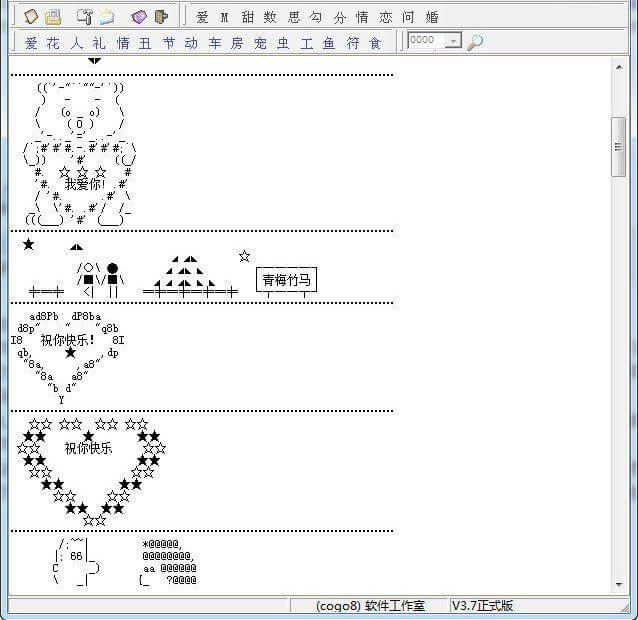Screen dimensions: 638x620
Task: Click the exit door icon
Action: (x=161, y=17)
